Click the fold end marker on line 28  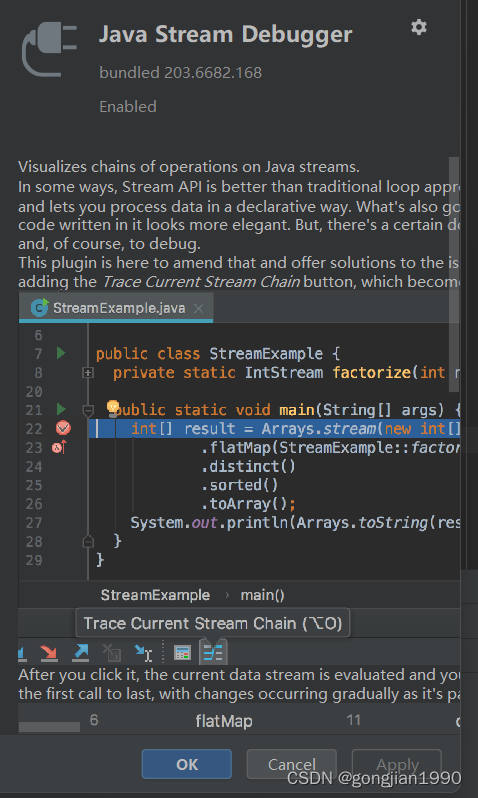(88, 541)
